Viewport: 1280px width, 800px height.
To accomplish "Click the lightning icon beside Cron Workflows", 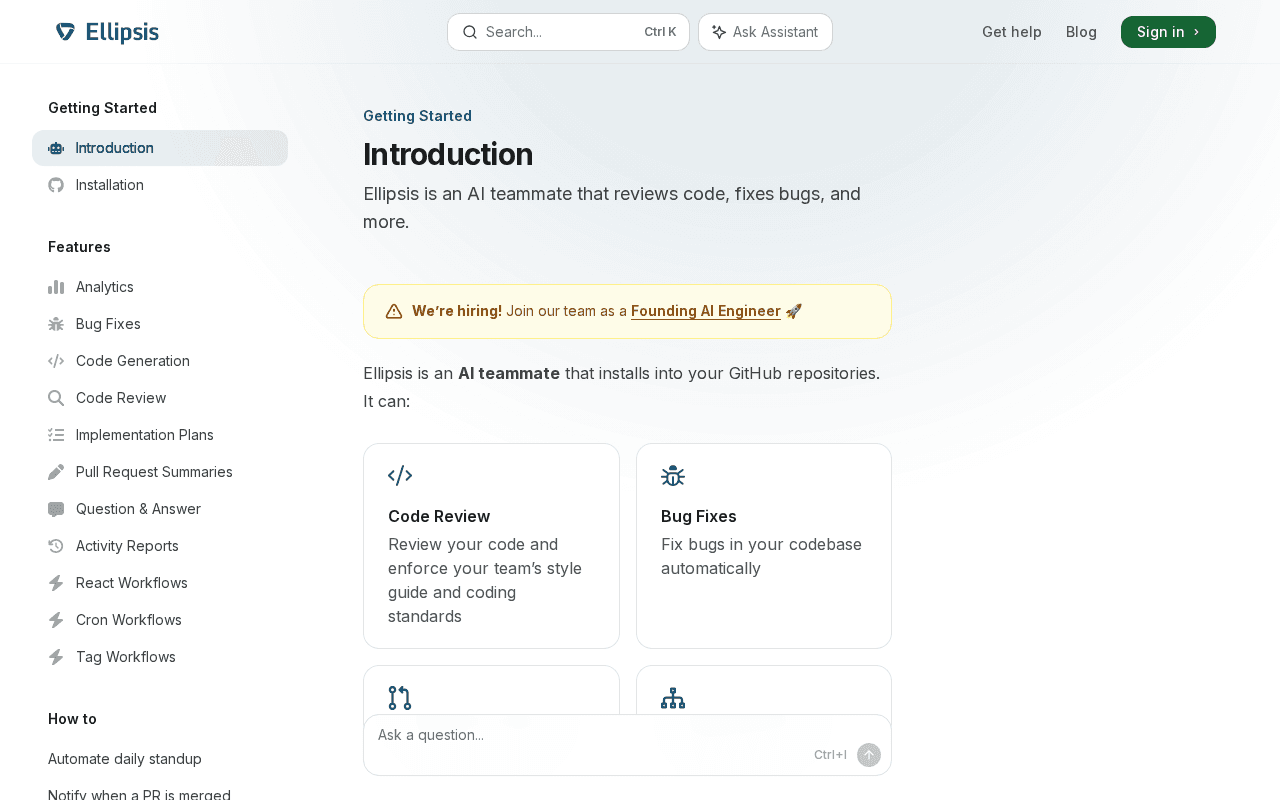I will click(56, 620).
